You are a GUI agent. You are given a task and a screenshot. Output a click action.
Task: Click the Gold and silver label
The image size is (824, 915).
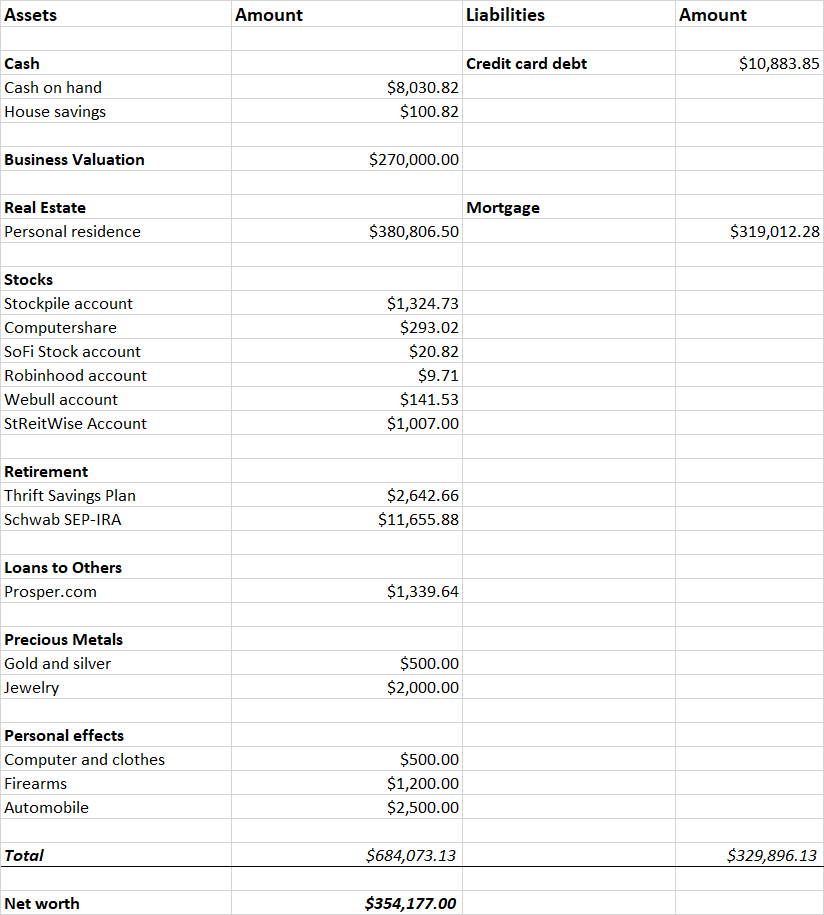[57, 663]
